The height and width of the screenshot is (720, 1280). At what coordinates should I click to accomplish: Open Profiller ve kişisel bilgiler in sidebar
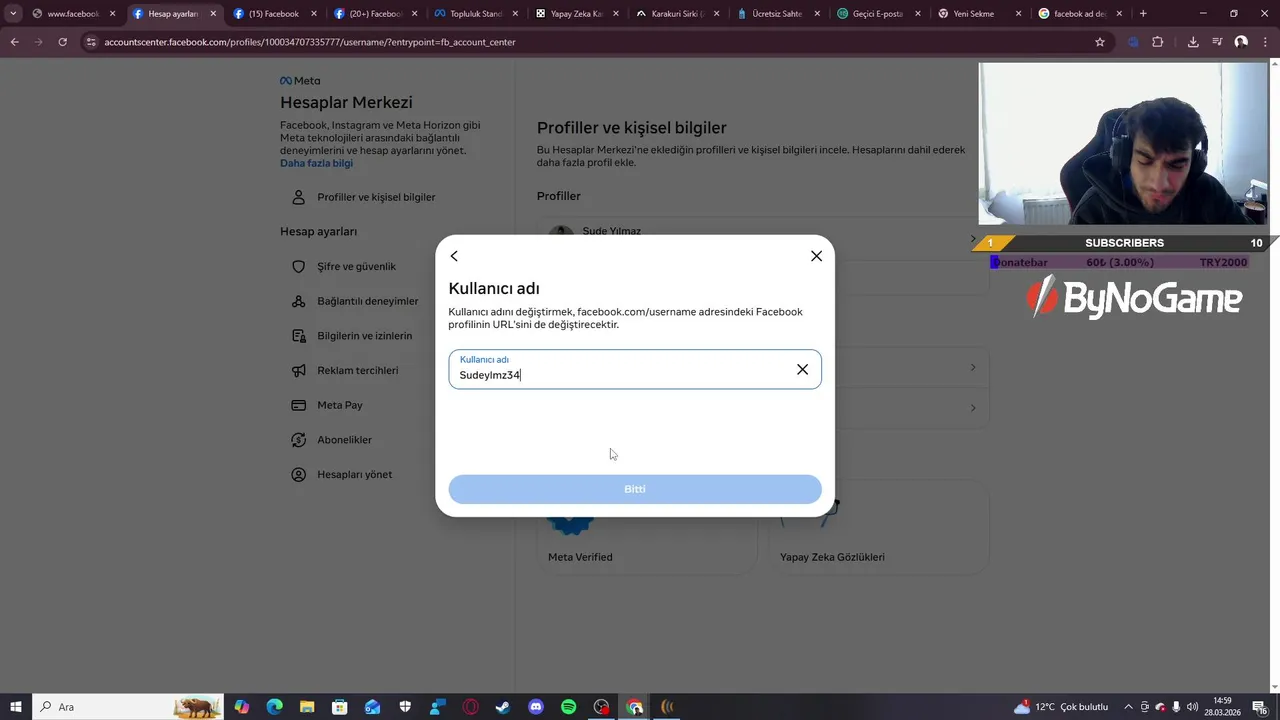click(x=375, y=197)
